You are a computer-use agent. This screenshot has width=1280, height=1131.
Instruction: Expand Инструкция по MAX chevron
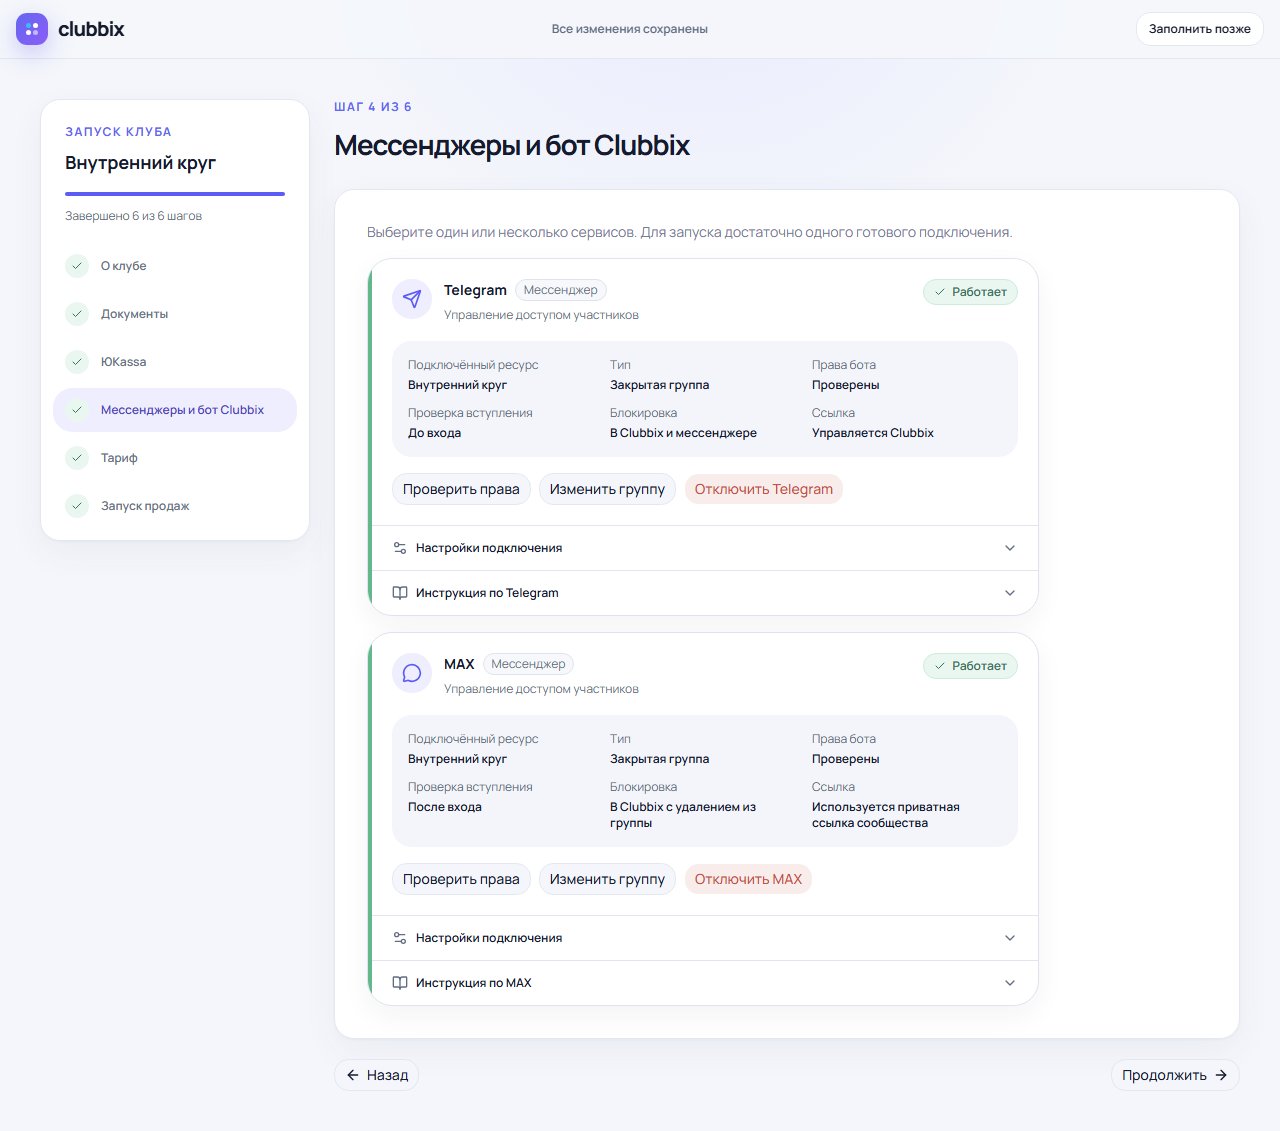click(x=1010, y=983)
